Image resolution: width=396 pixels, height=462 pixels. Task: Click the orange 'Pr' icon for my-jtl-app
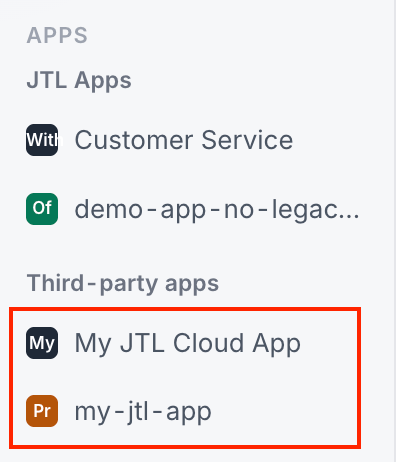(42, 411)
